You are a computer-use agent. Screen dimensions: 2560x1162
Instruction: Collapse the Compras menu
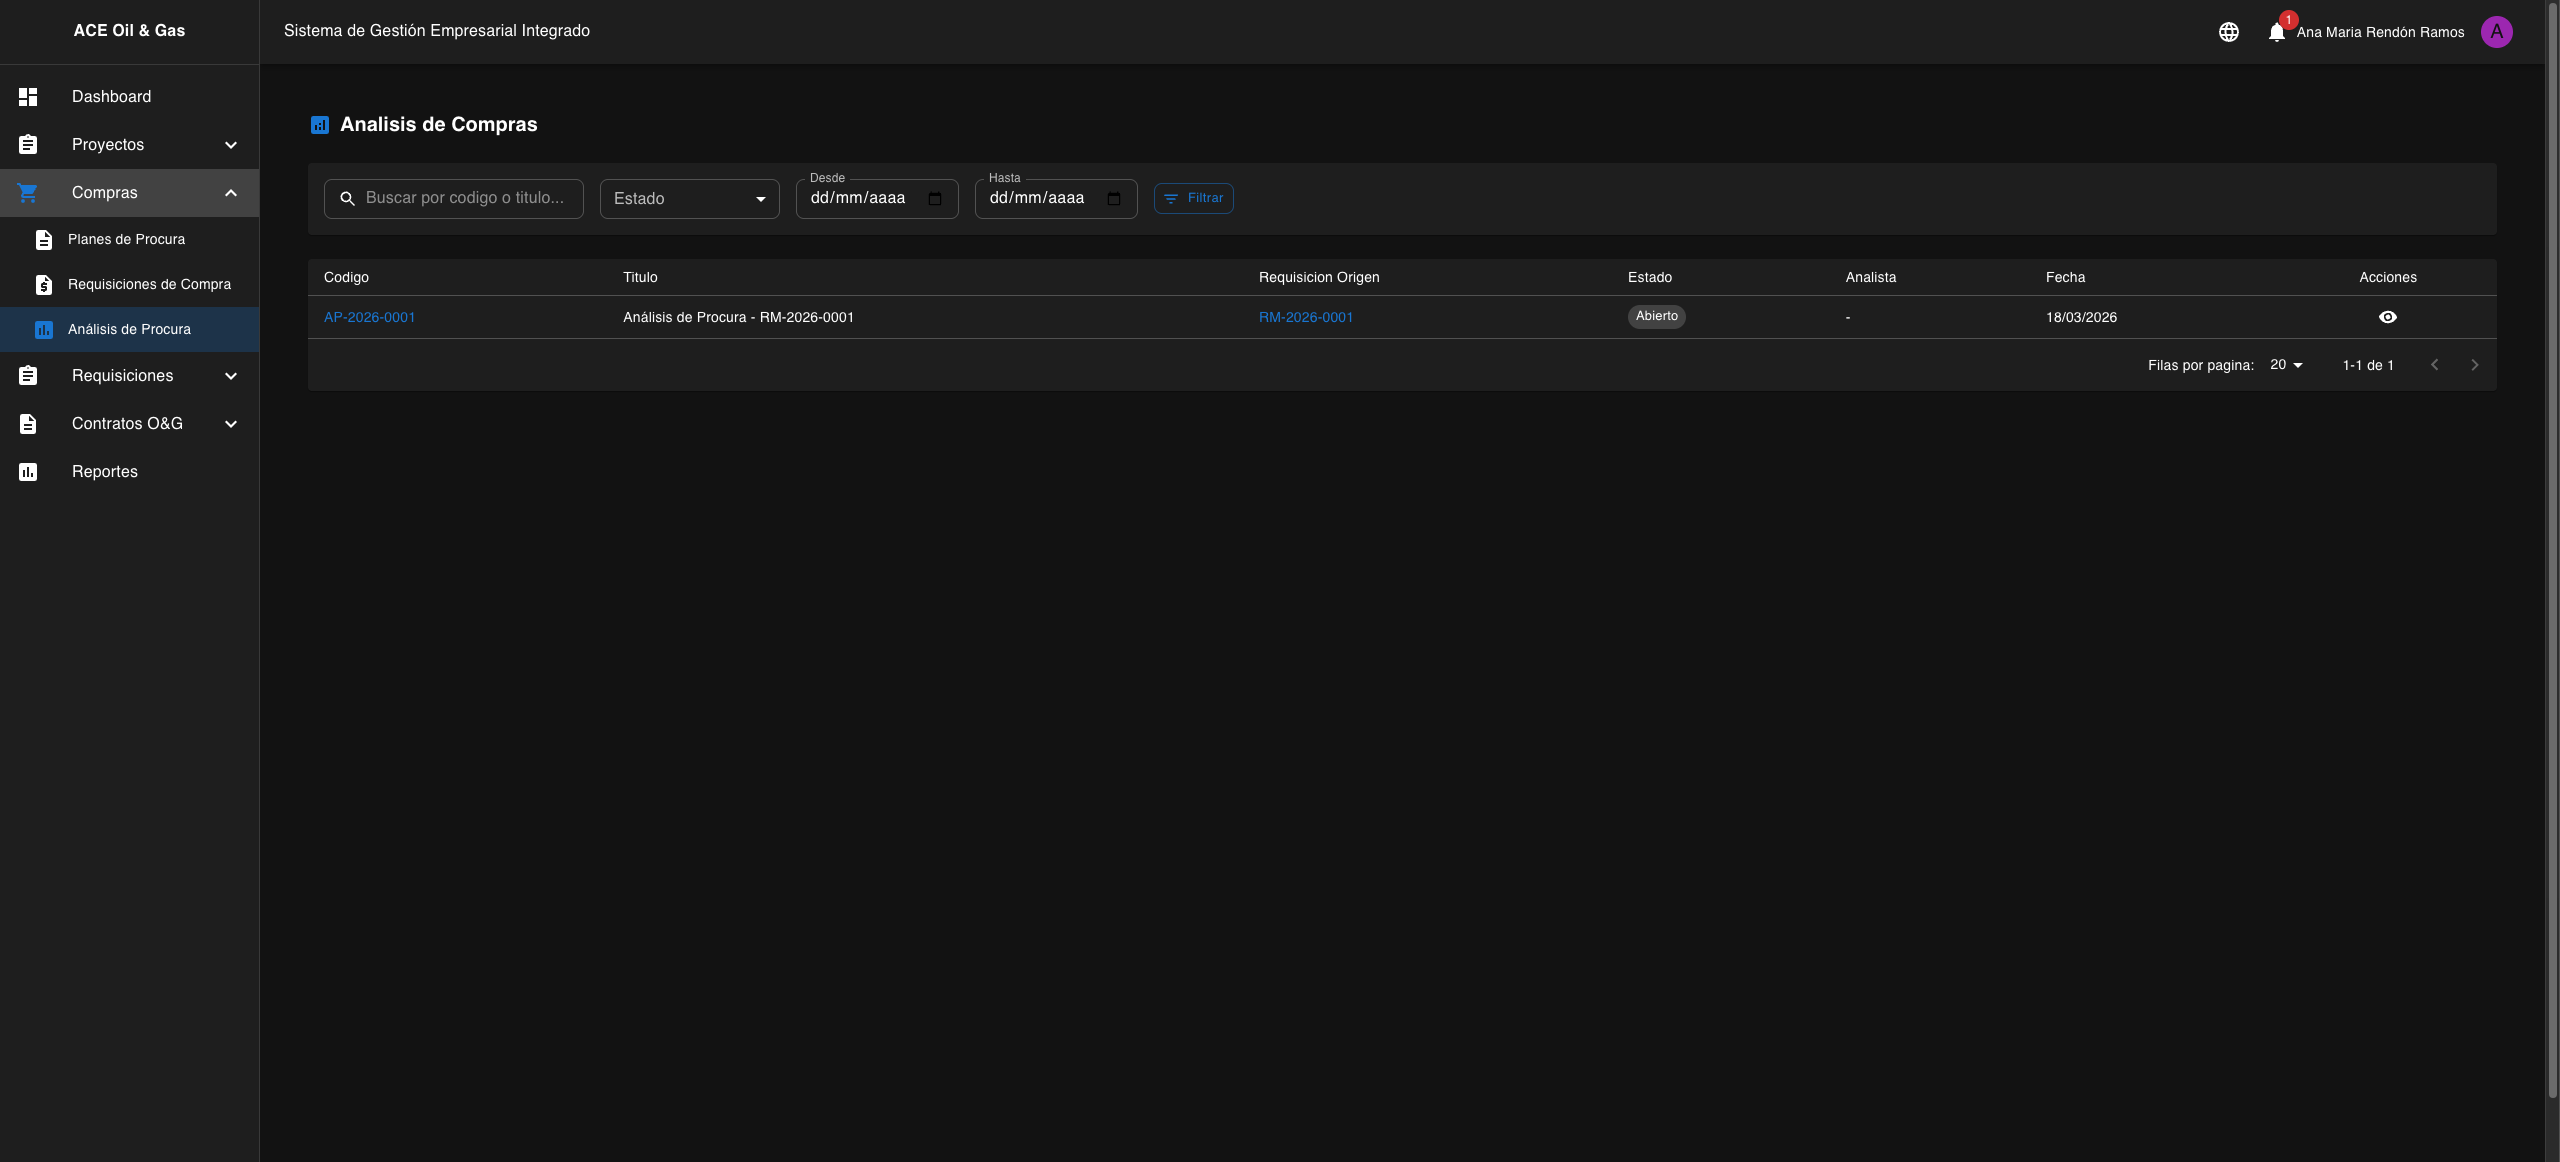click(231, 193)
